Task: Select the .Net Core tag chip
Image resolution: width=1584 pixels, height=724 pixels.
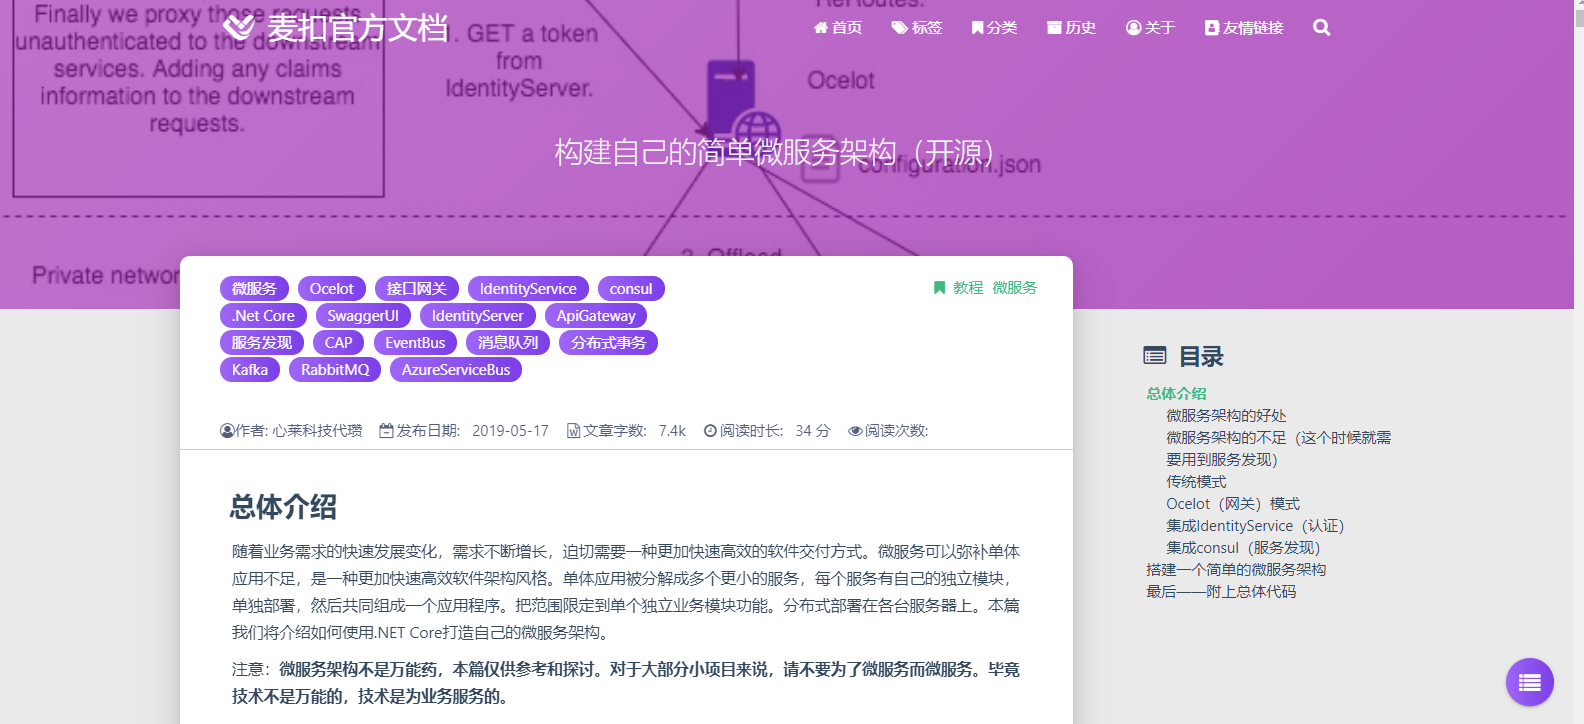Action: 264,316
